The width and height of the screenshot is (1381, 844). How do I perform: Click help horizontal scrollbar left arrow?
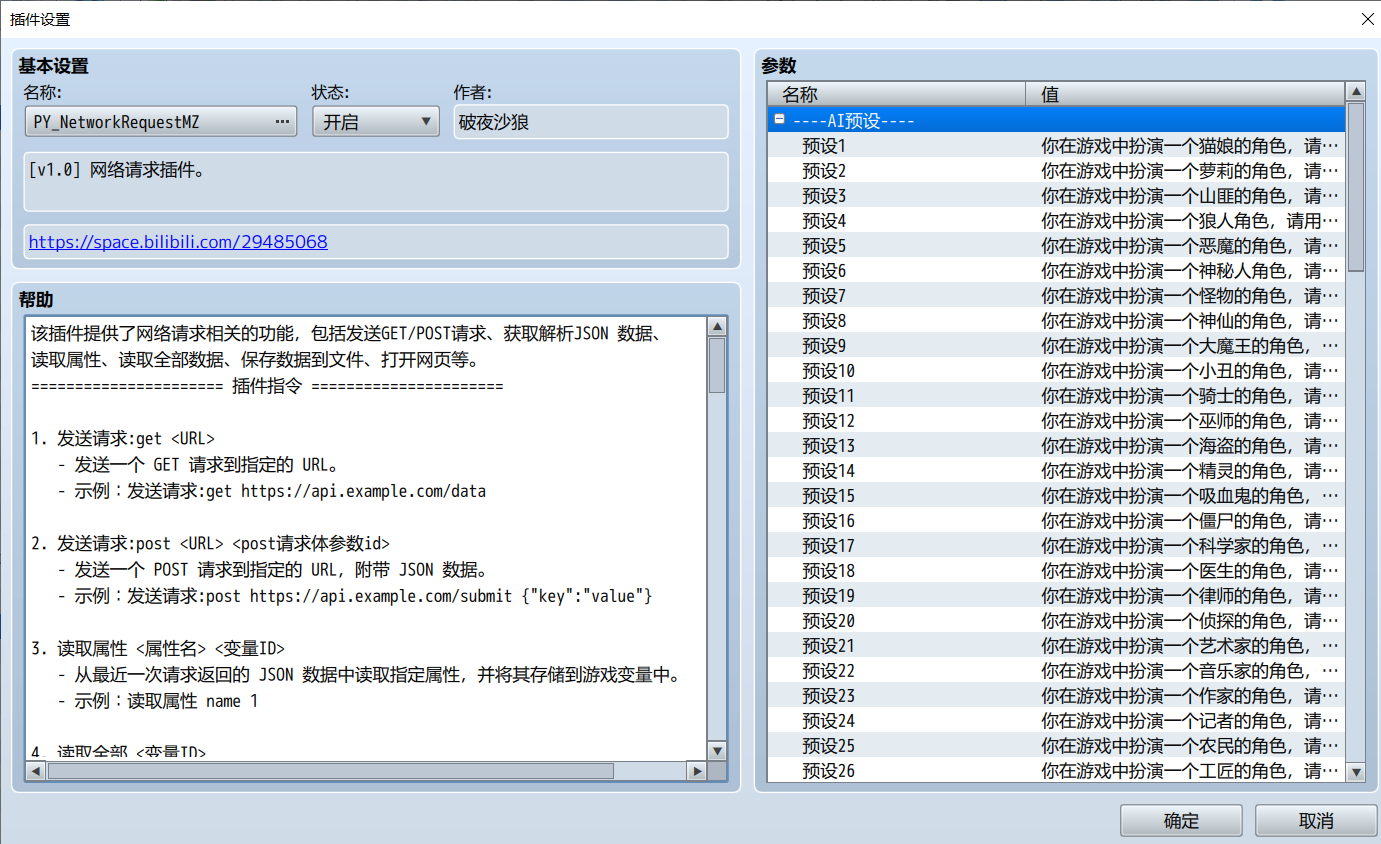point(36,771)
